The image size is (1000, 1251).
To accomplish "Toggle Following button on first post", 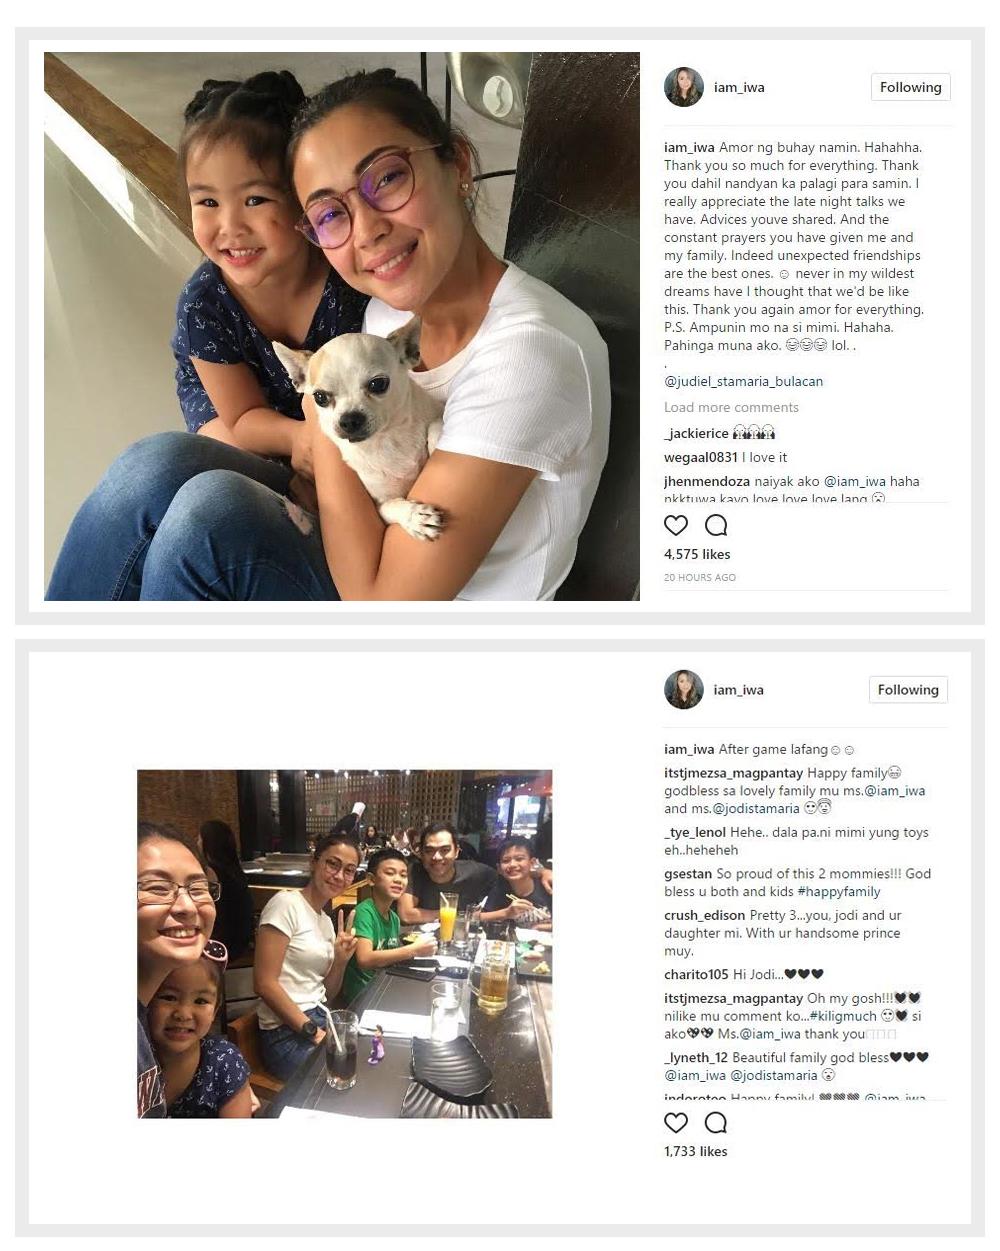I will pyautogui.click(x=910, y=87).
